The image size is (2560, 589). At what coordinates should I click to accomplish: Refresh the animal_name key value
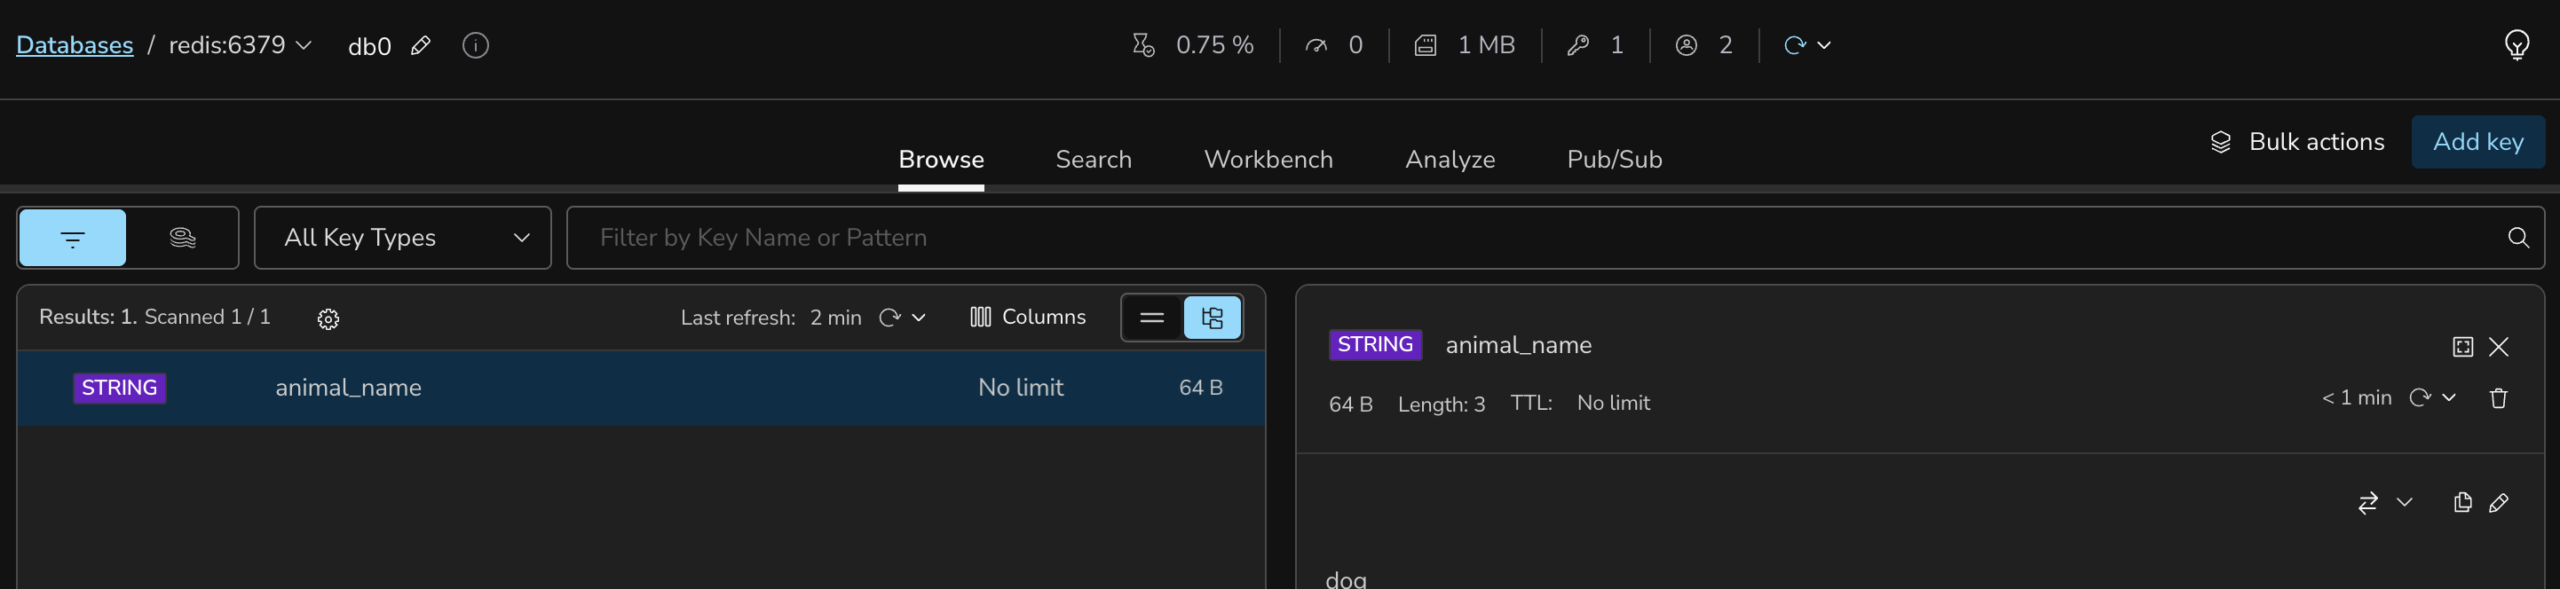(2420, 398)
